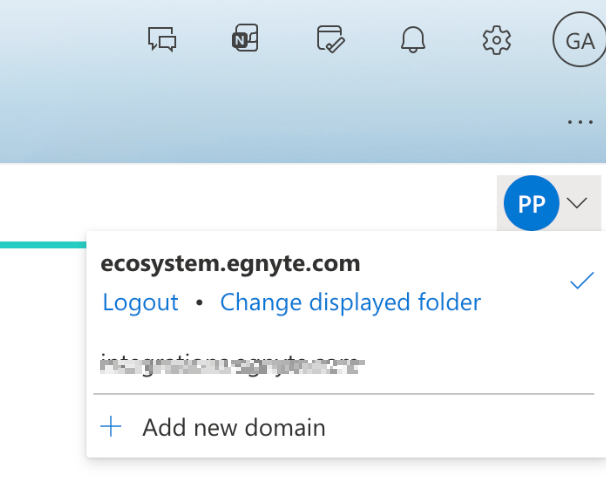Choose the Add new domain option
The height and width of the screenshot is (488, 606).
click(234, 428)
